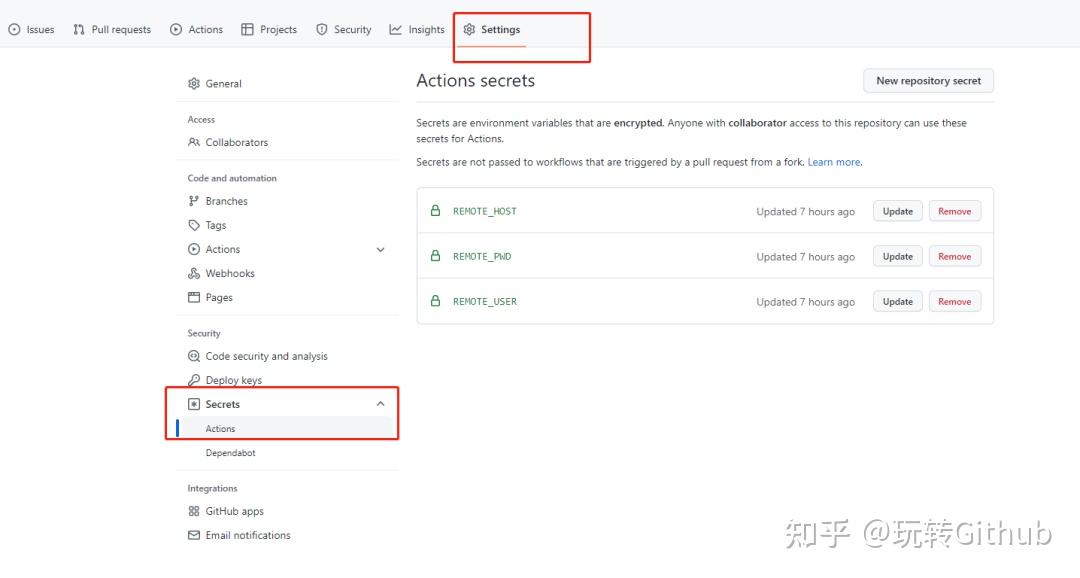
Task: Click the New repository secret button
Action: pyautogui.click(x=928, y=80)
